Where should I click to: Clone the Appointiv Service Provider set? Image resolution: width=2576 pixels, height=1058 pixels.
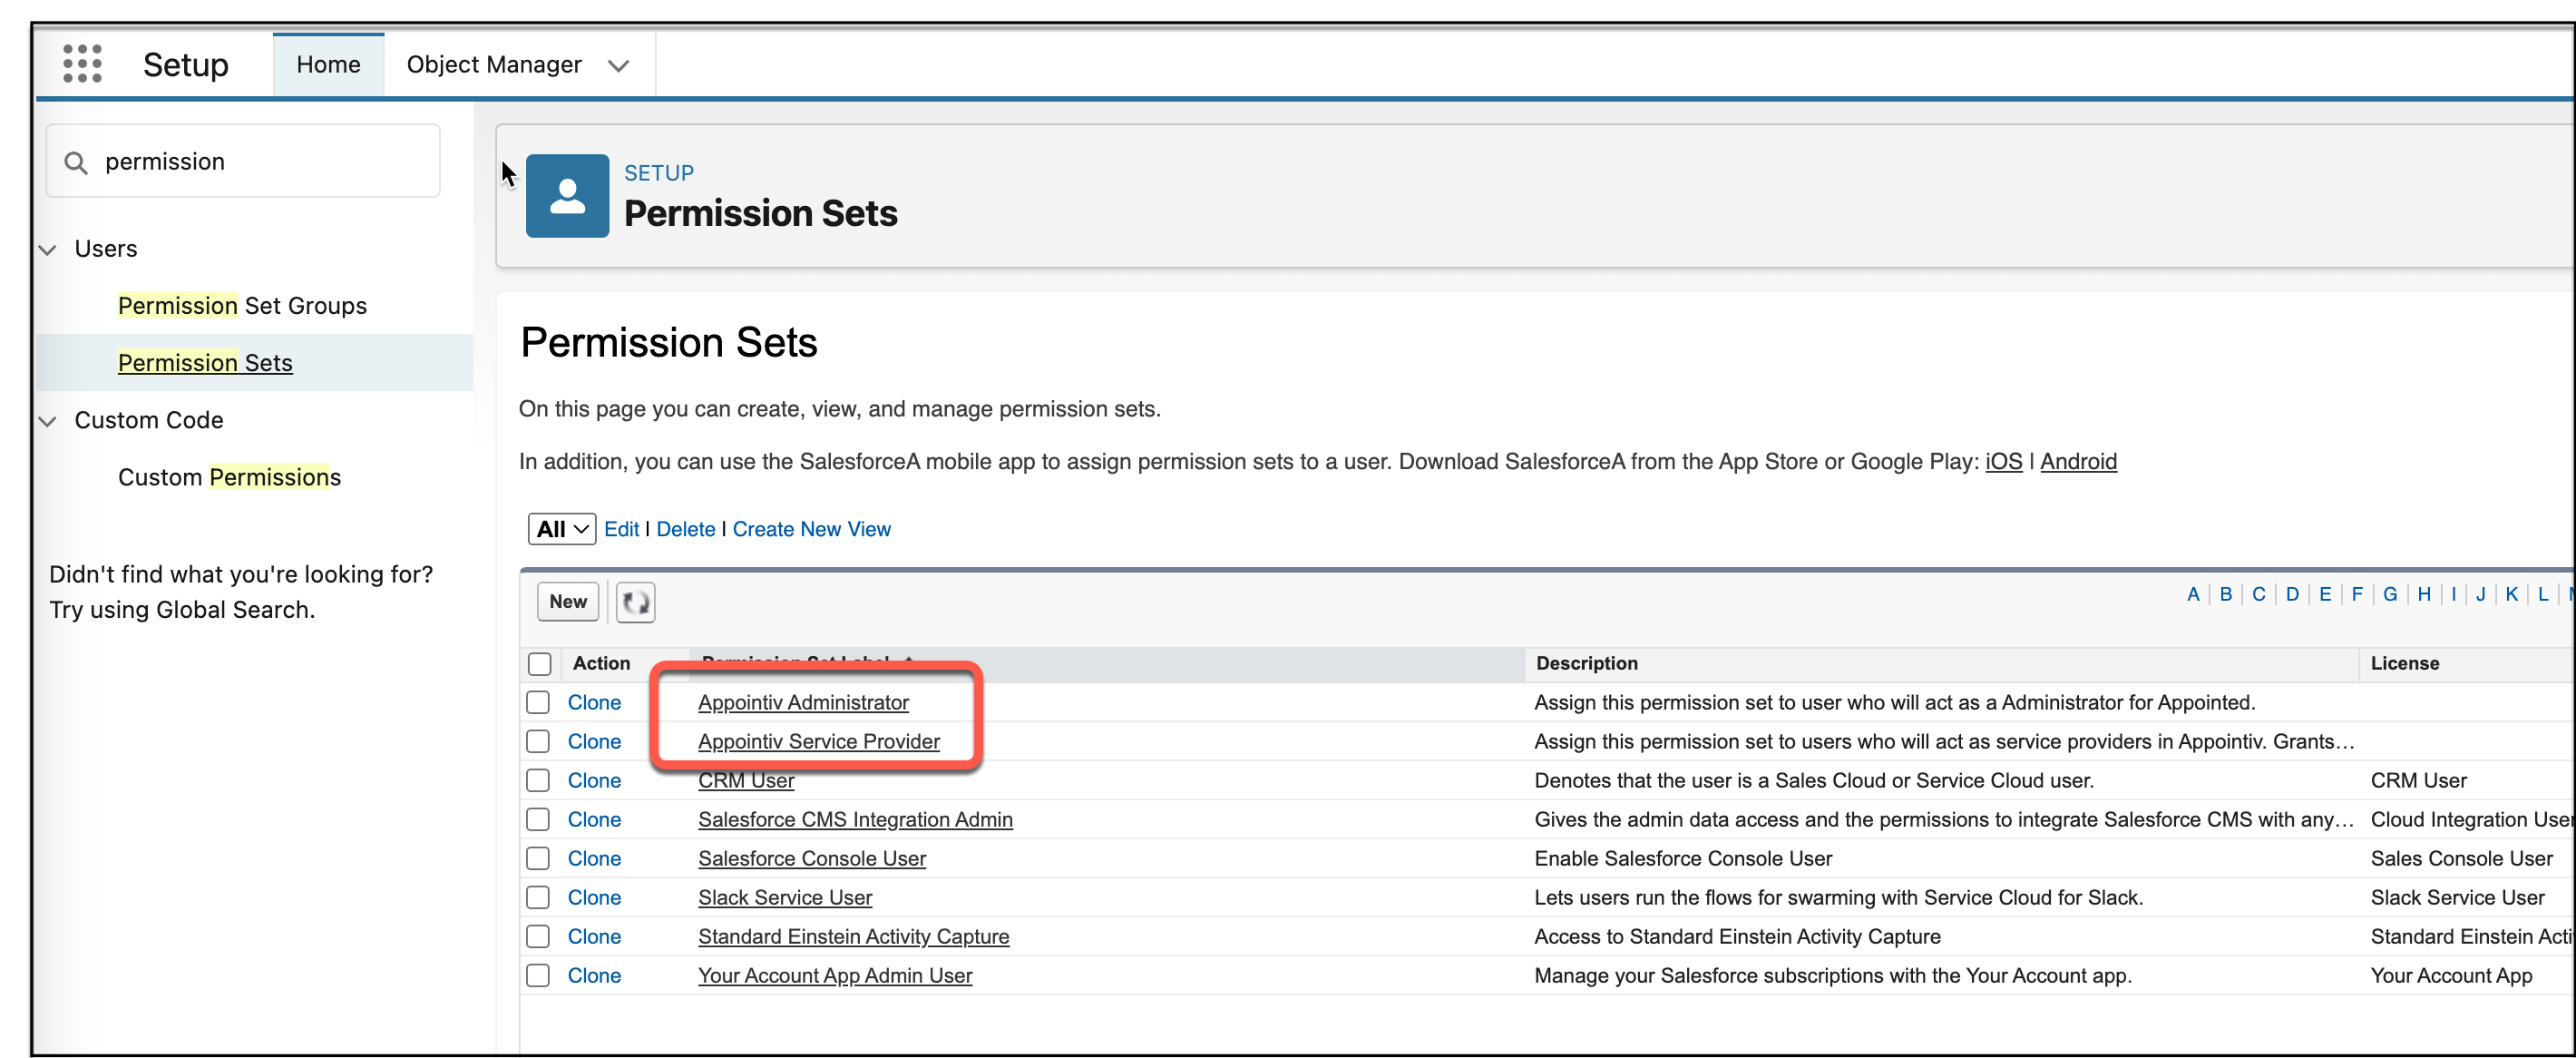[594, 742]
